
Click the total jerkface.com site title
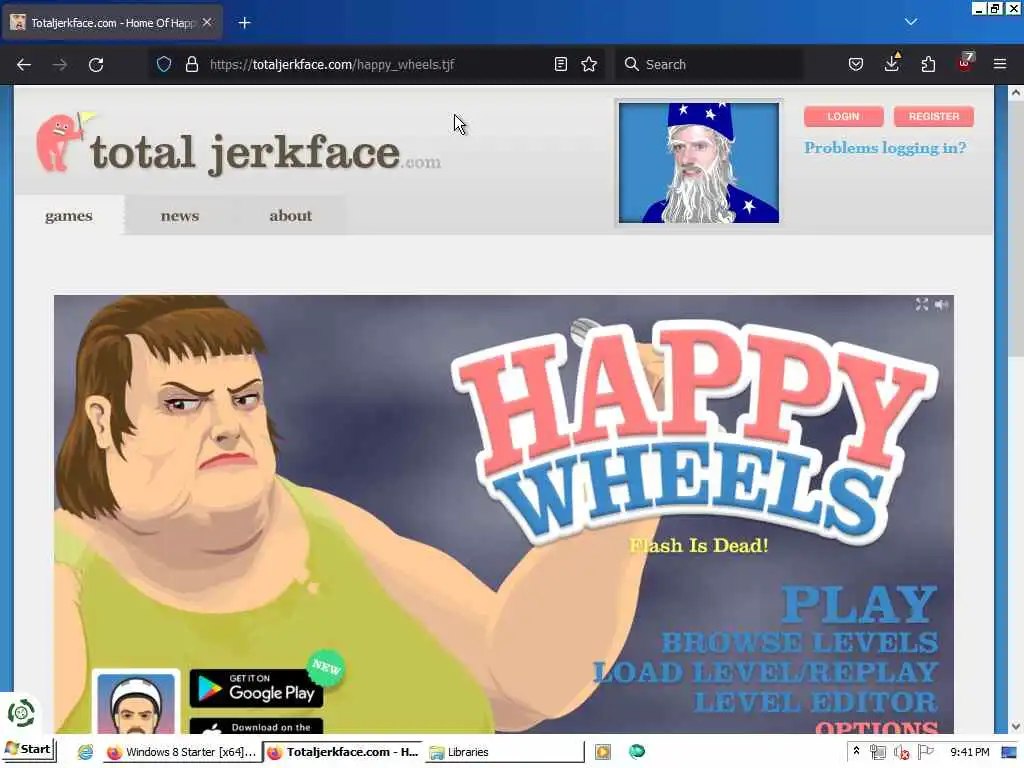[x=265, y=153]
